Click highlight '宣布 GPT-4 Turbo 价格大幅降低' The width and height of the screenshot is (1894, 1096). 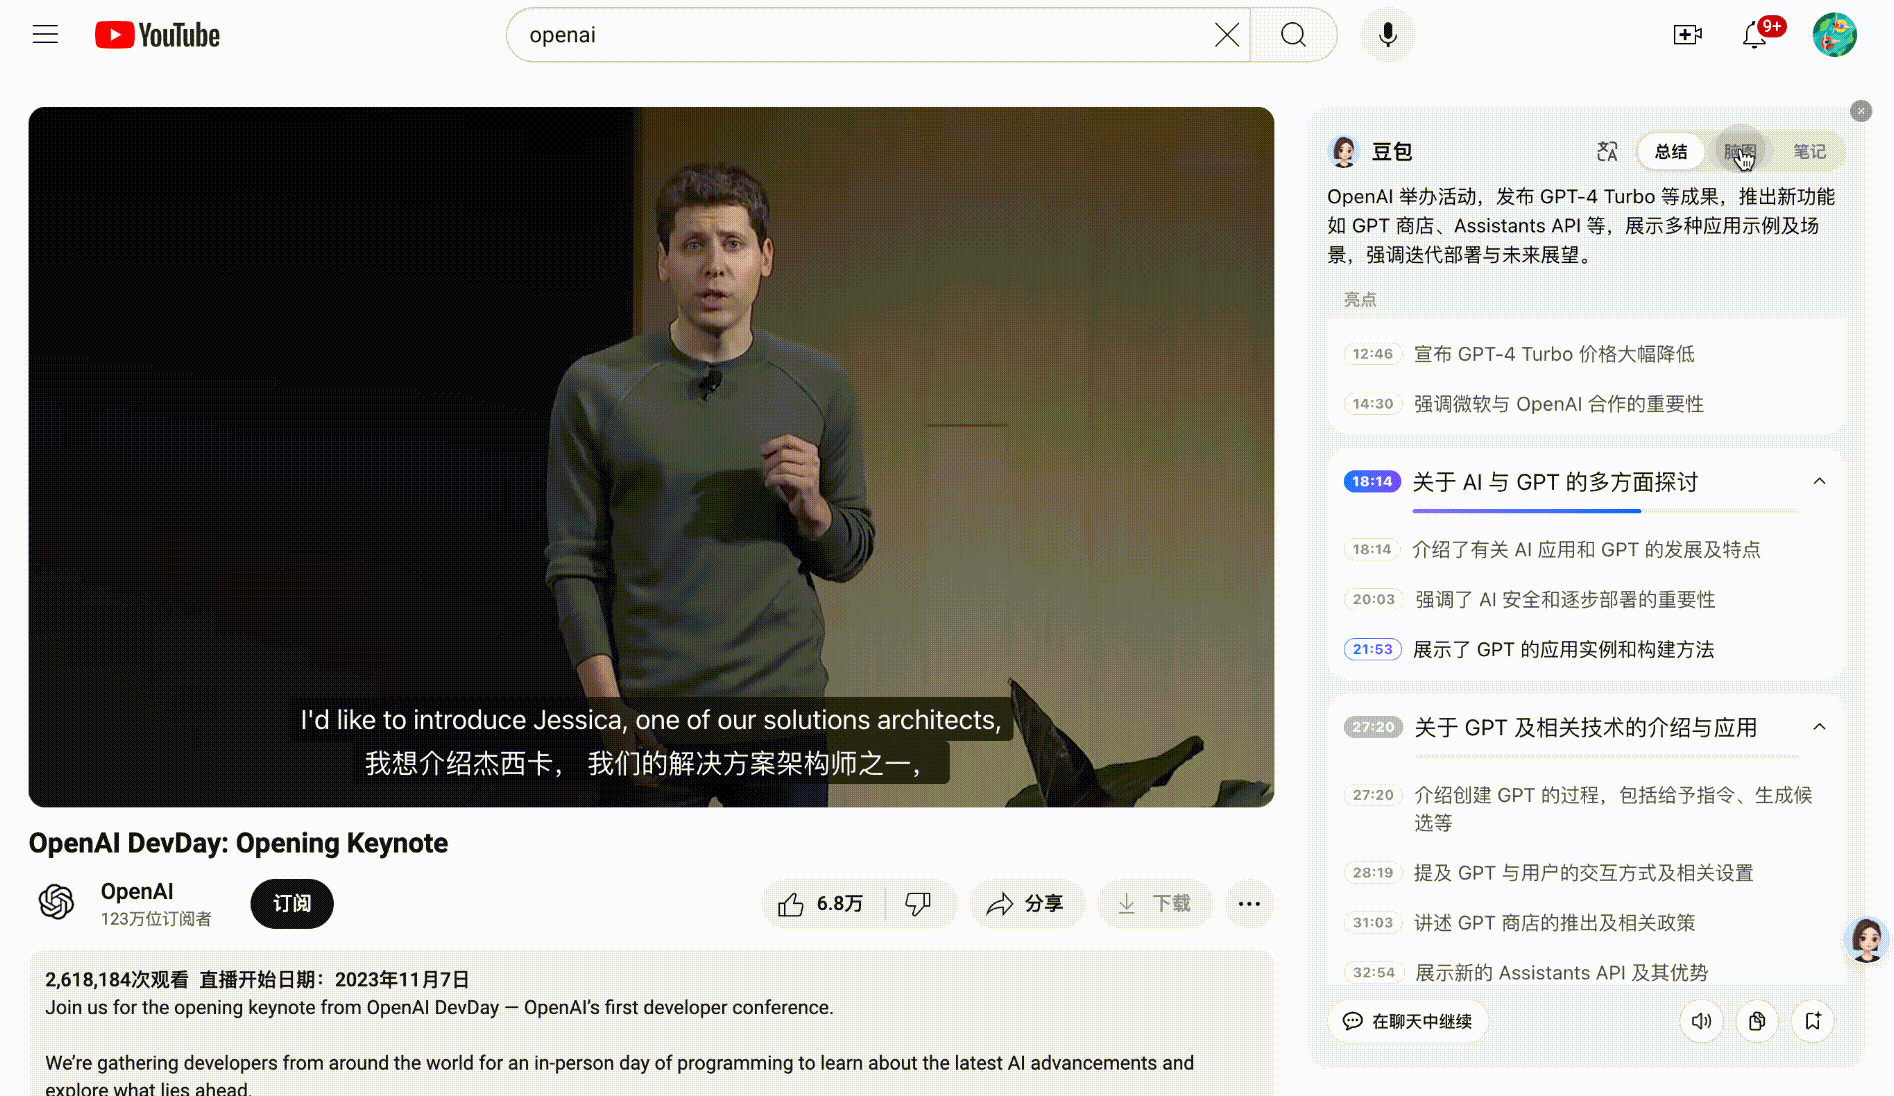tap(1554, 354)
